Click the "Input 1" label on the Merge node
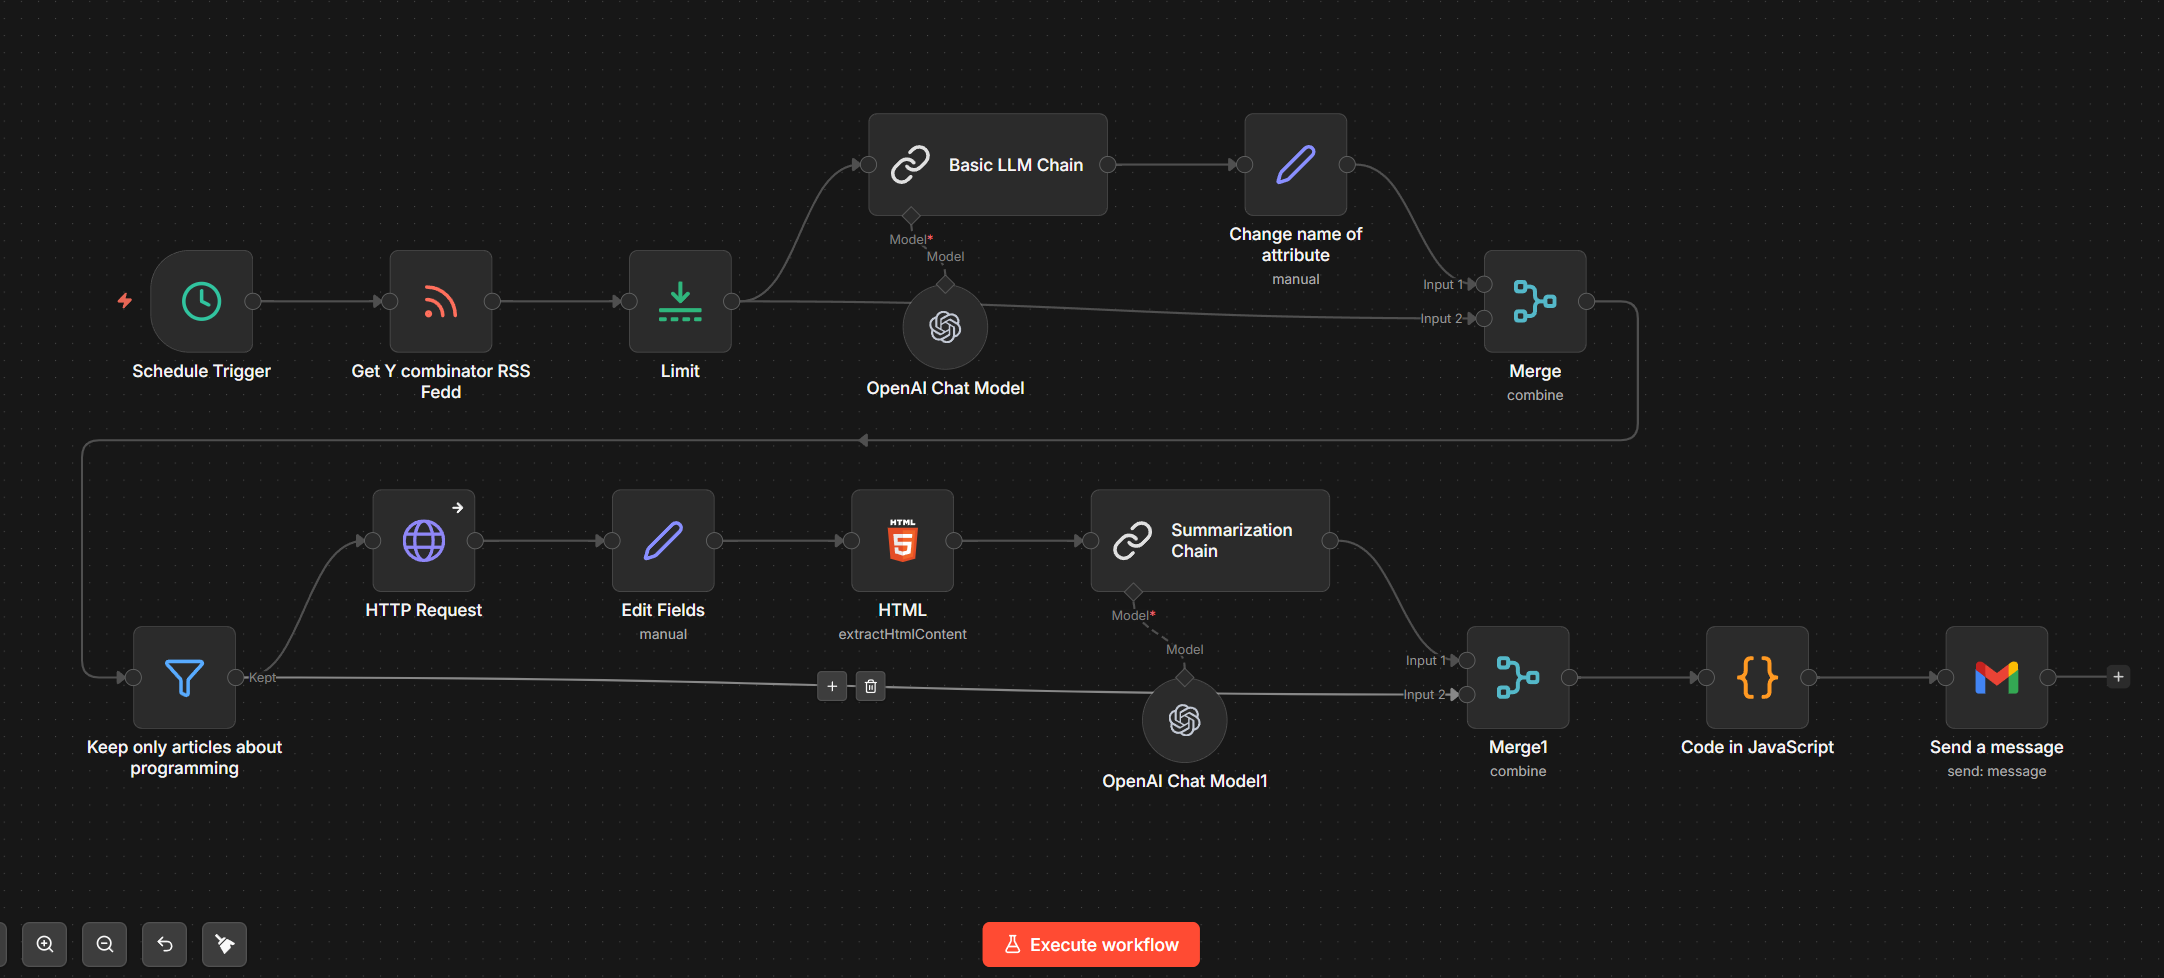 1443,285
